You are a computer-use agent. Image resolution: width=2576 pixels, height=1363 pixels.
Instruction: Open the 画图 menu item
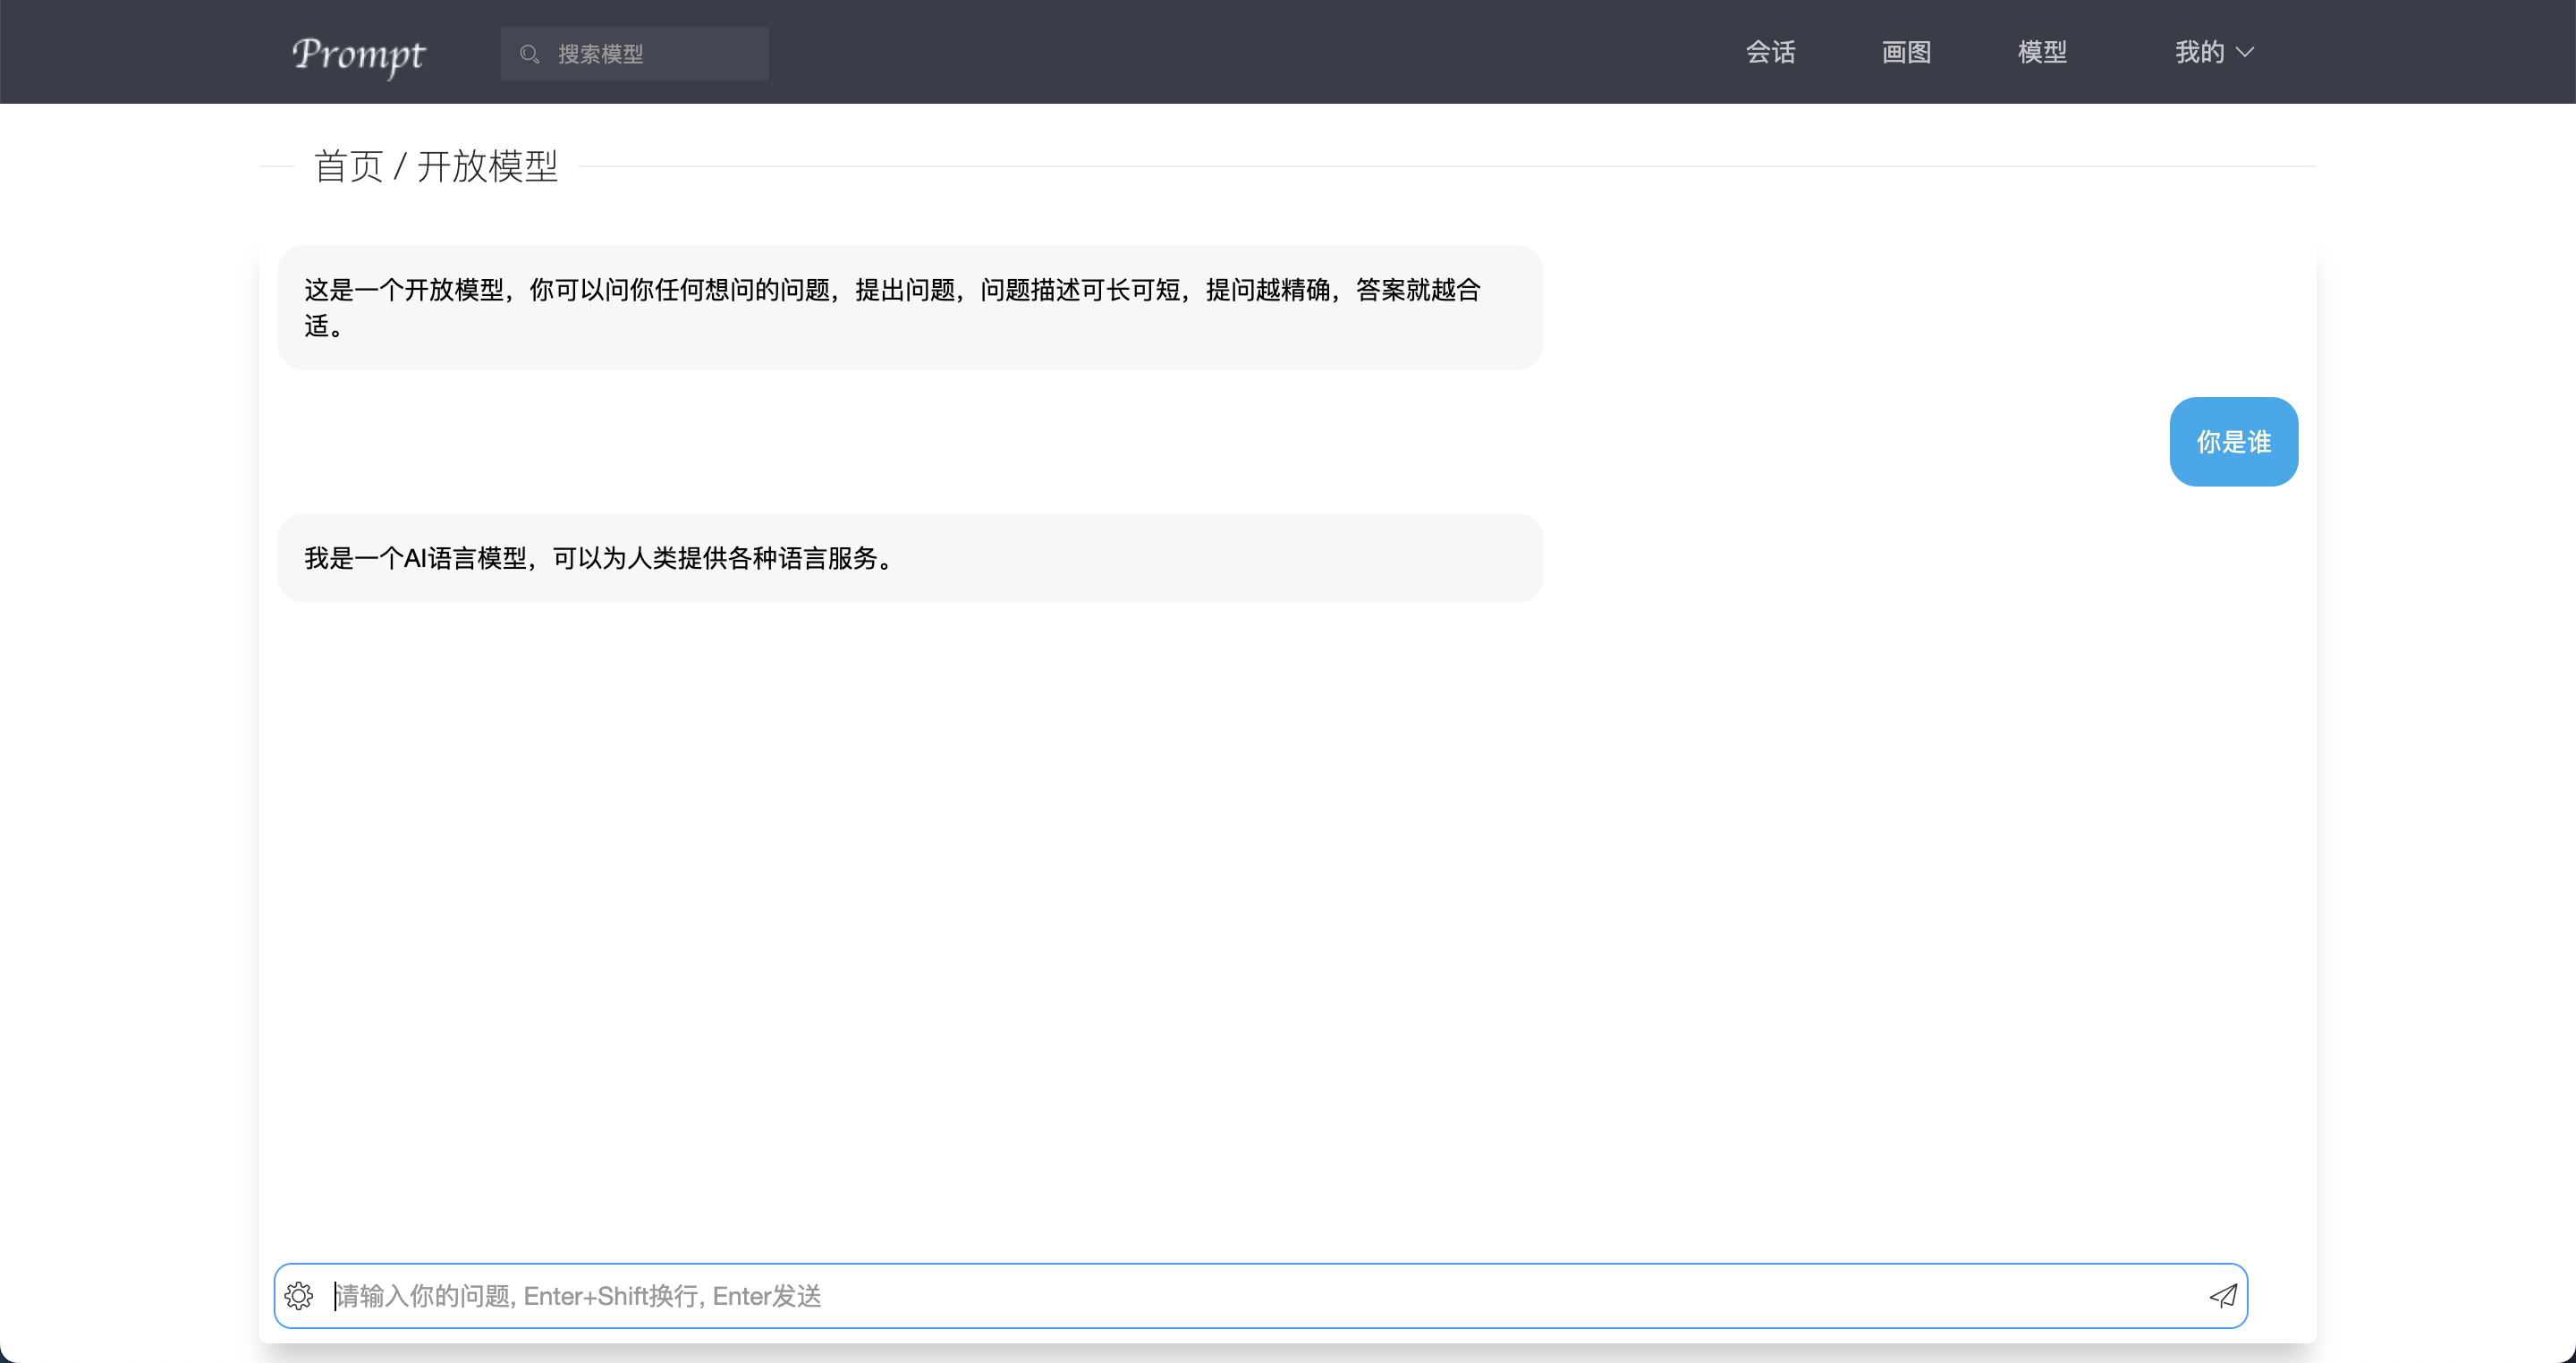pyautogui.click(x=1906, y=52)
